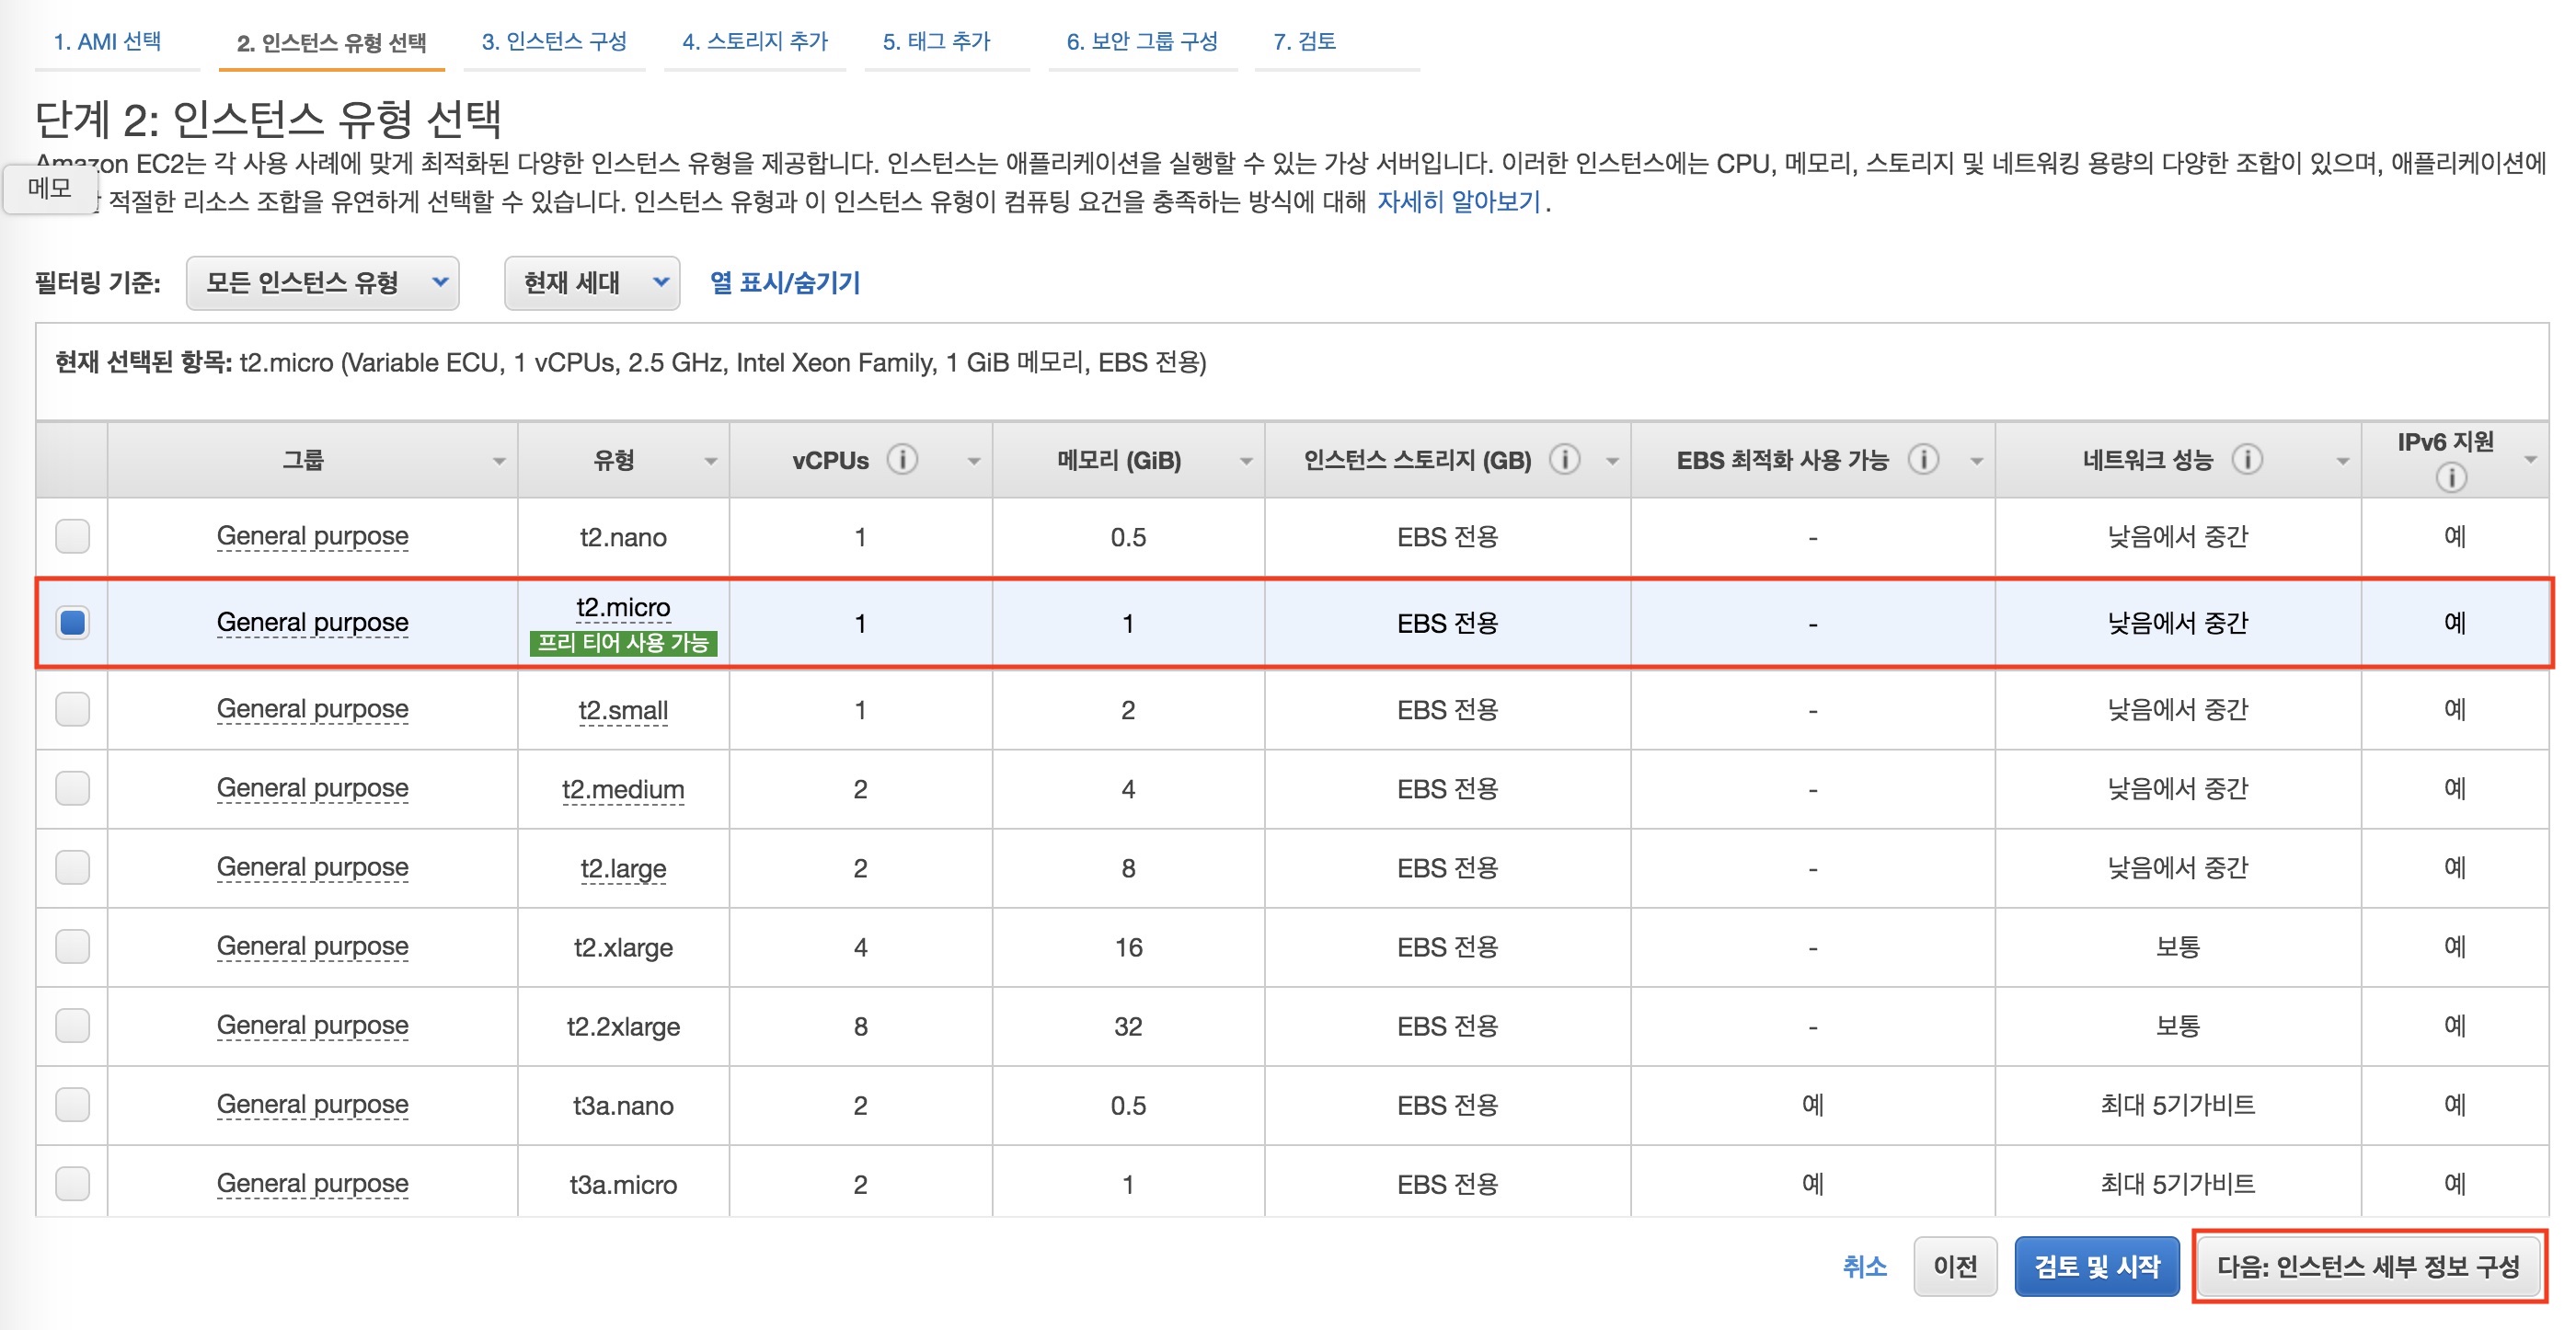Open the 유형 column sort arrow
2576x1330 pixels.
pyautogui.click(x=710, y=461)
